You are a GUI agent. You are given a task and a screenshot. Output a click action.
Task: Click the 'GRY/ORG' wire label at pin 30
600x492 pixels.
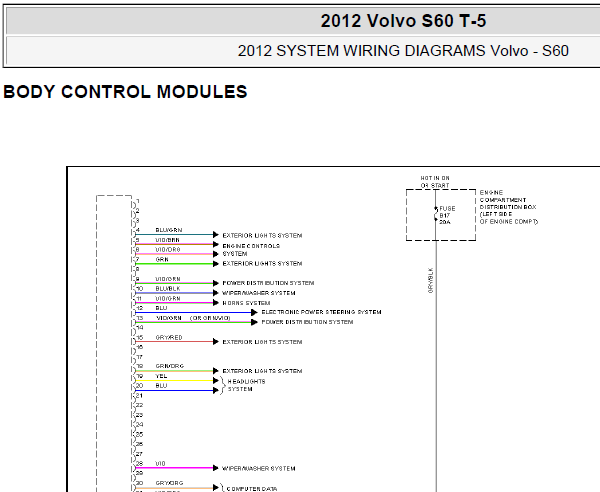[x=170, y=483]
